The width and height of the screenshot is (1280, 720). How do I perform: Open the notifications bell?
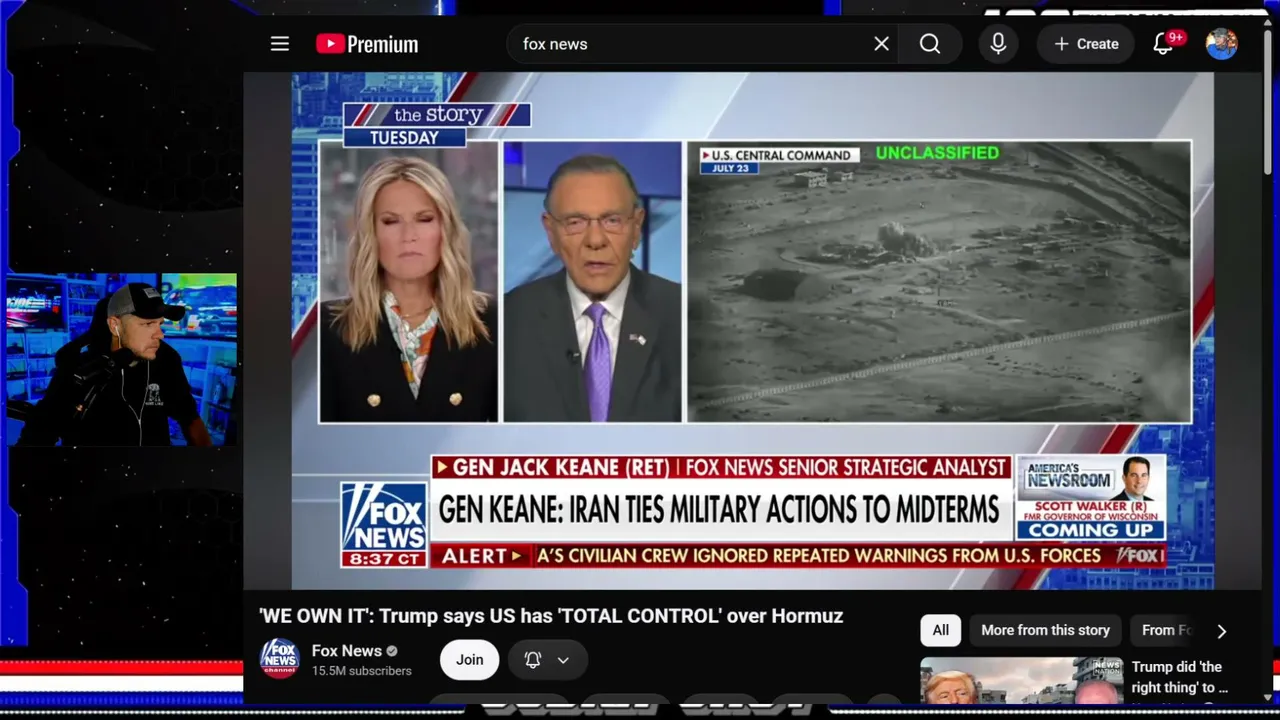tap(1163, 44)
